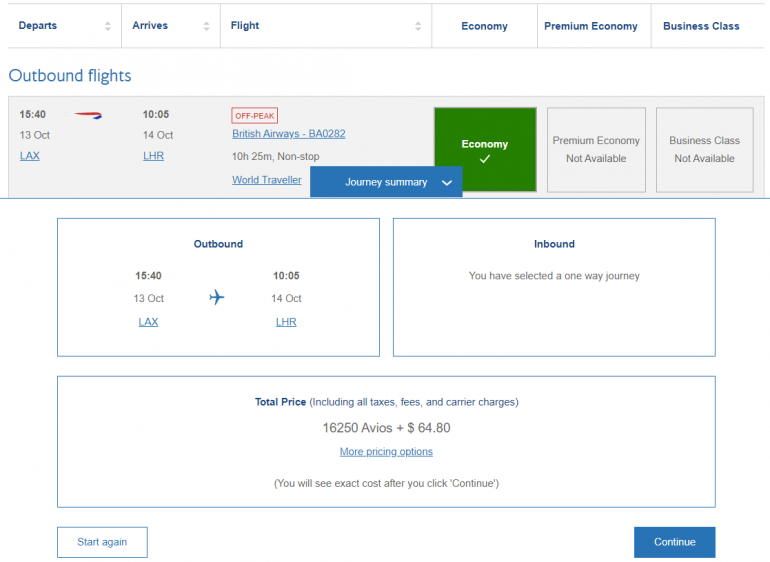The image size is (770, 562).
Task: Sort by Flight column arrows
Action: pos(416,26)
